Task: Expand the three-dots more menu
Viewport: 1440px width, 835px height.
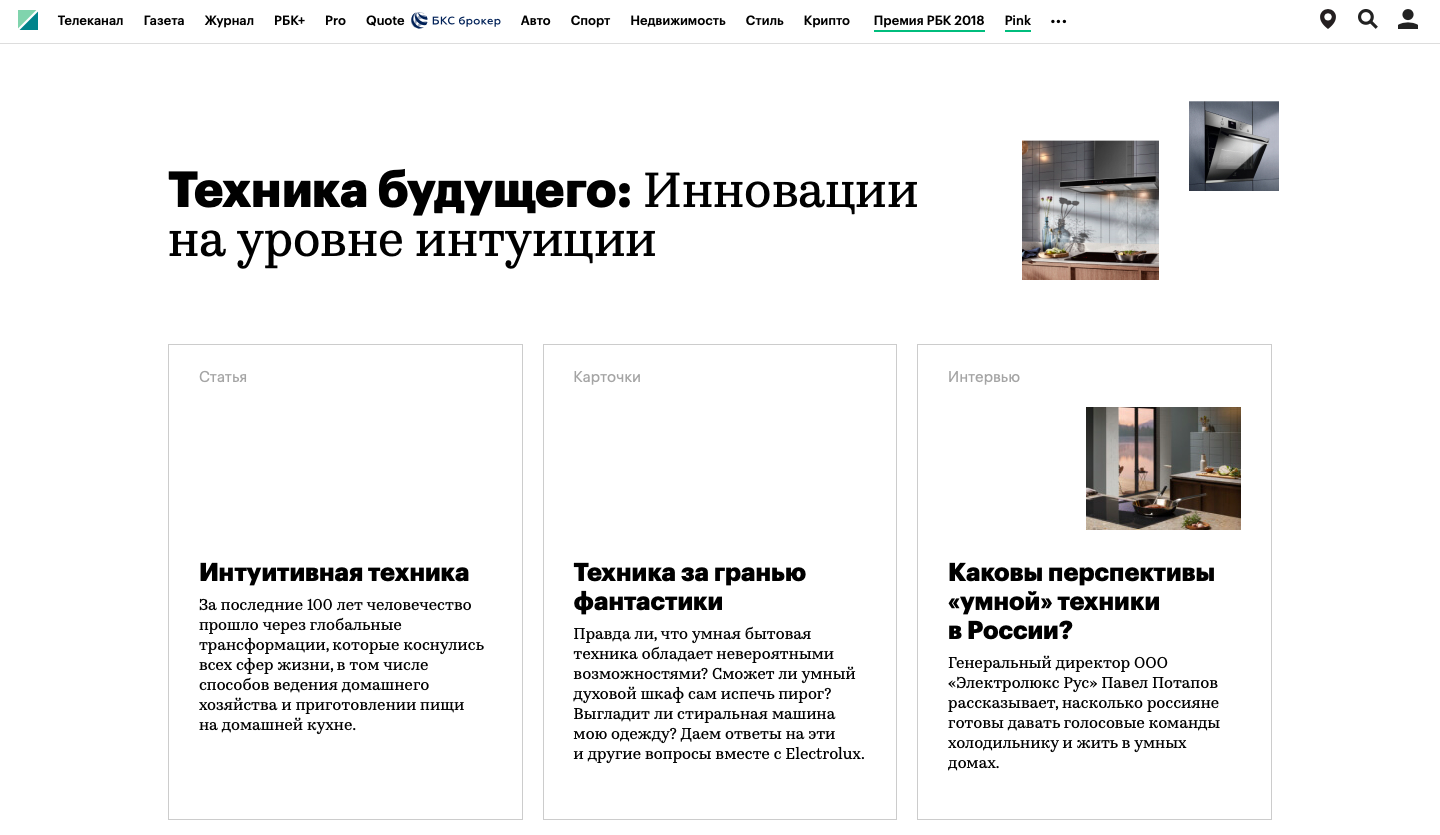Action: (x=1059, y=21)
